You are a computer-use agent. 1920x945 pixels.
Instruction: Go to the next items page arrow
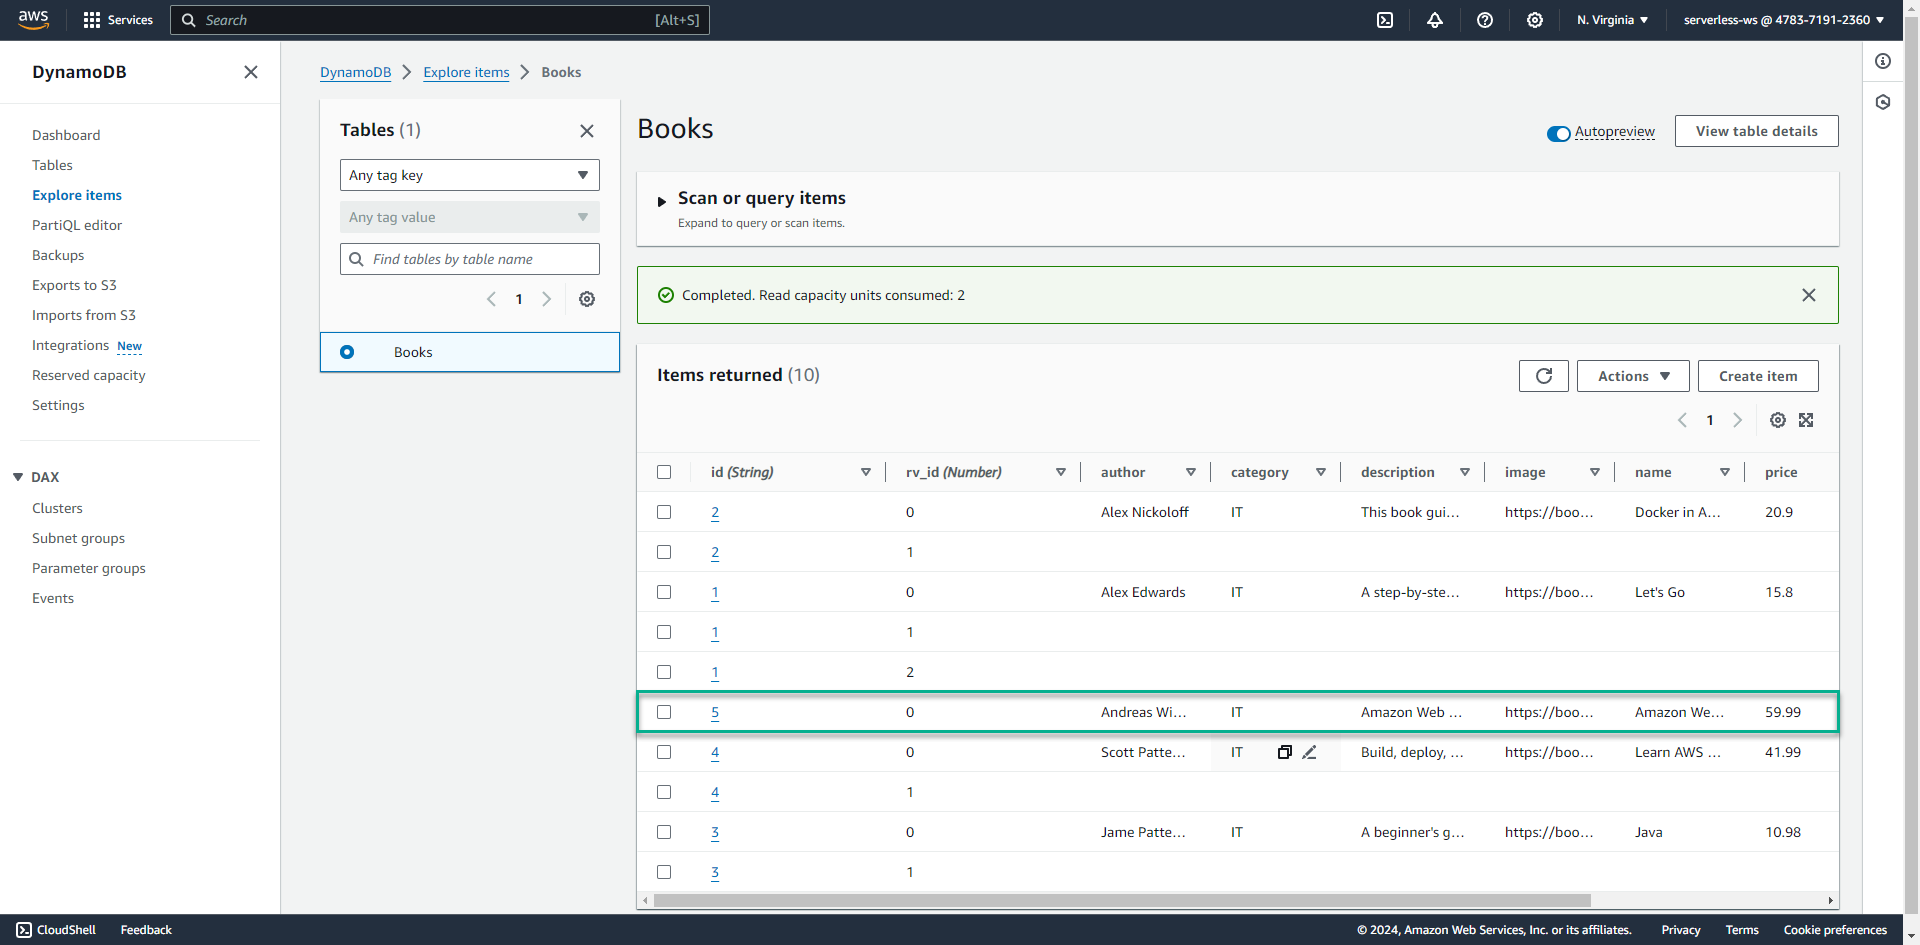click(x=1737, y=420)
